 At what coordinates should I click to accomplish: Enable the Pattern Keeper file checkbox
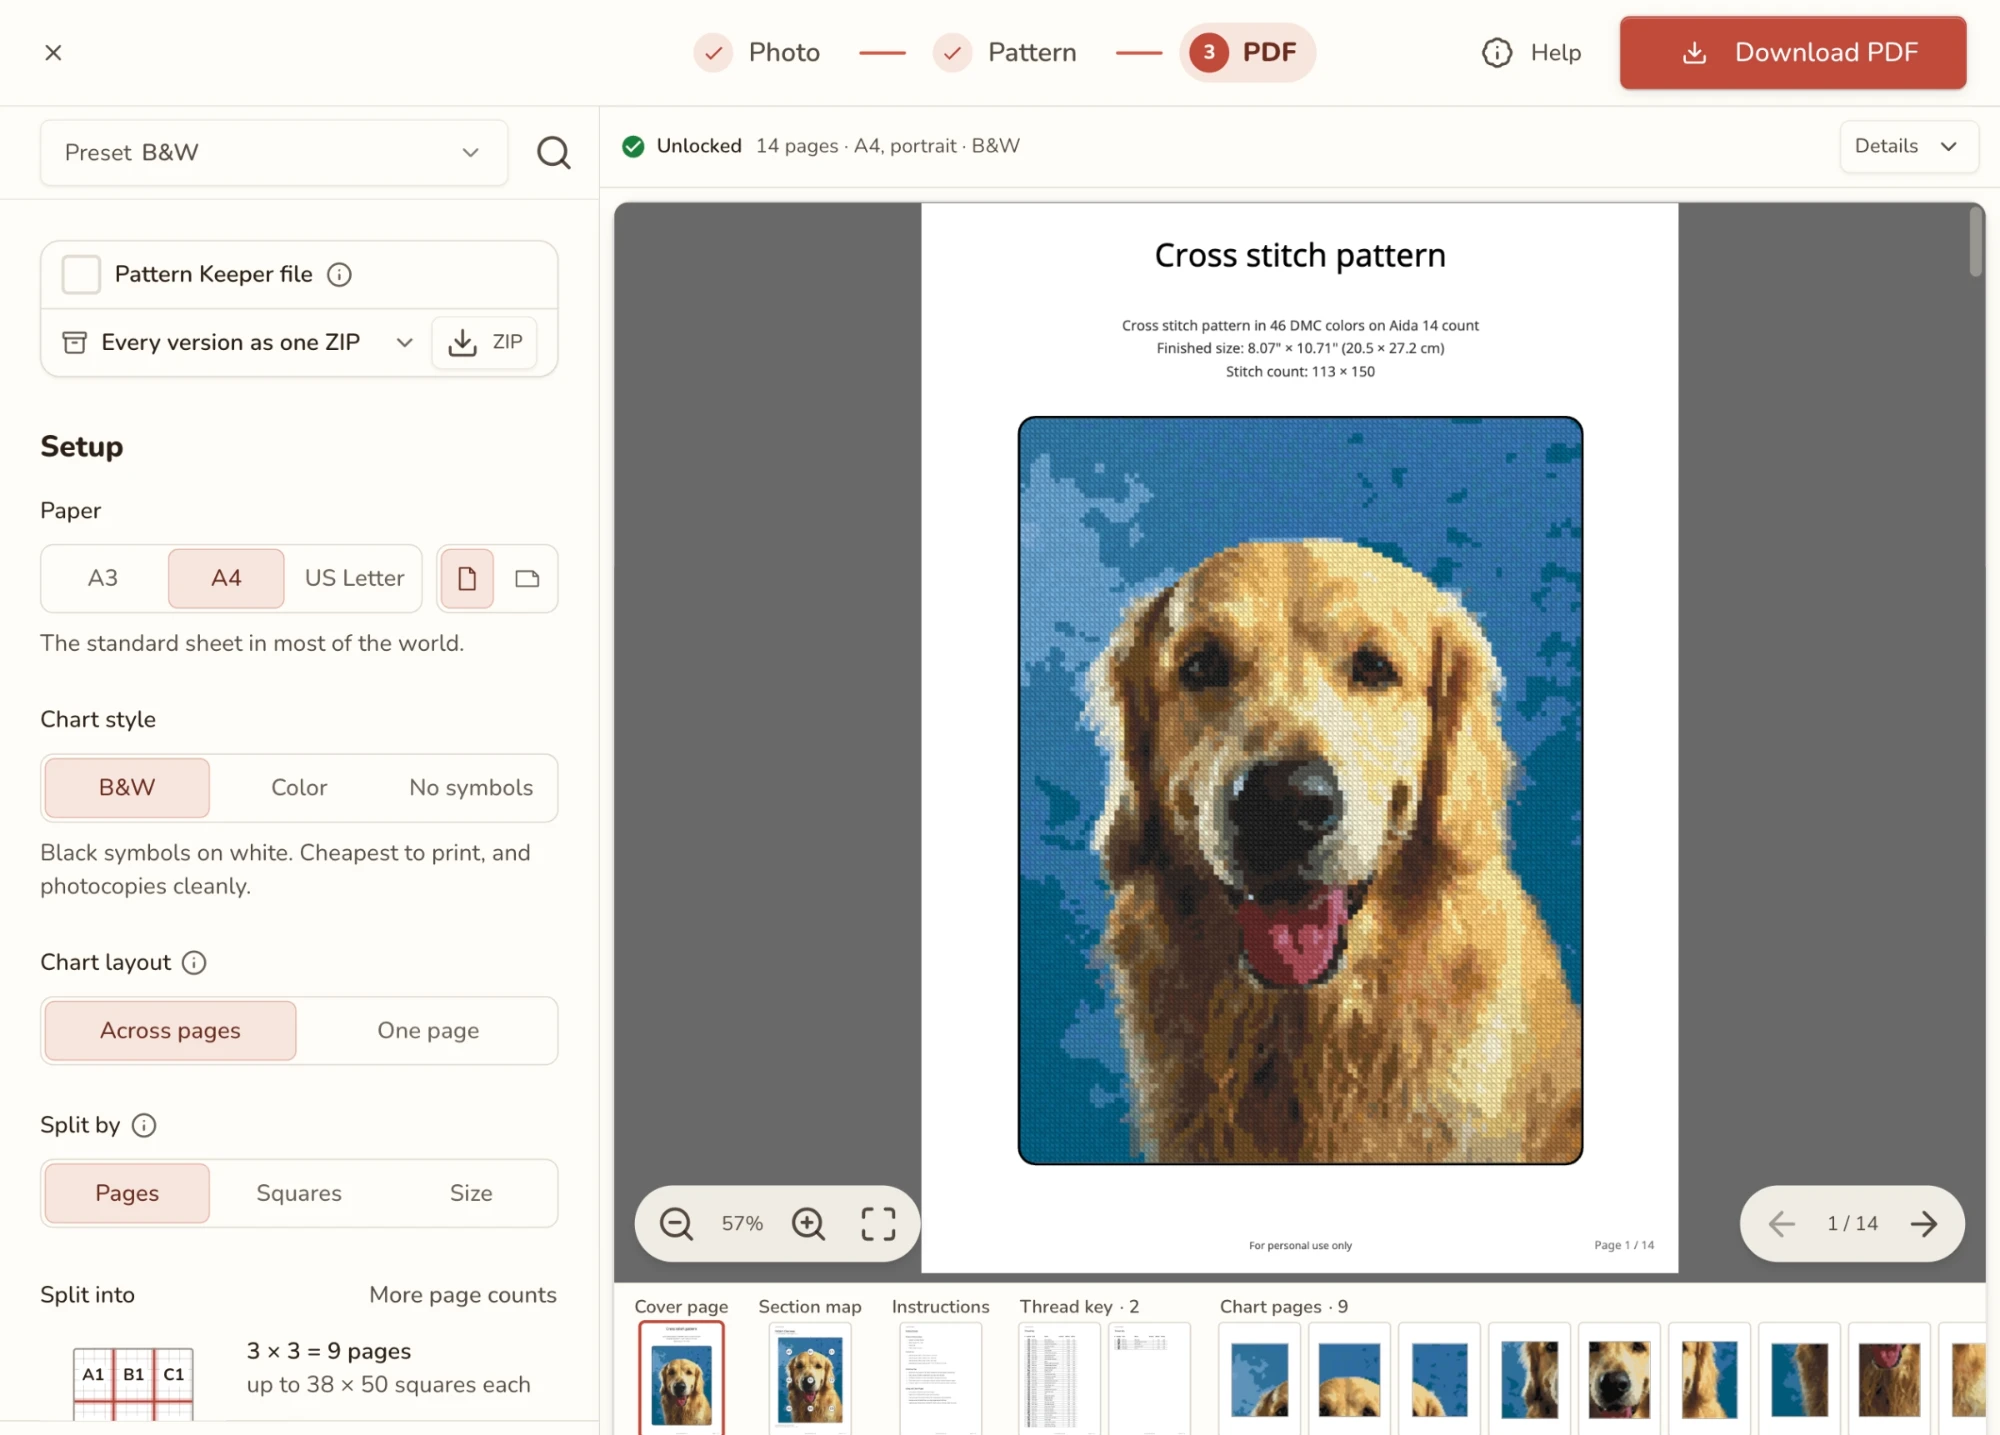pyautogui.click(x=81, y=274)
